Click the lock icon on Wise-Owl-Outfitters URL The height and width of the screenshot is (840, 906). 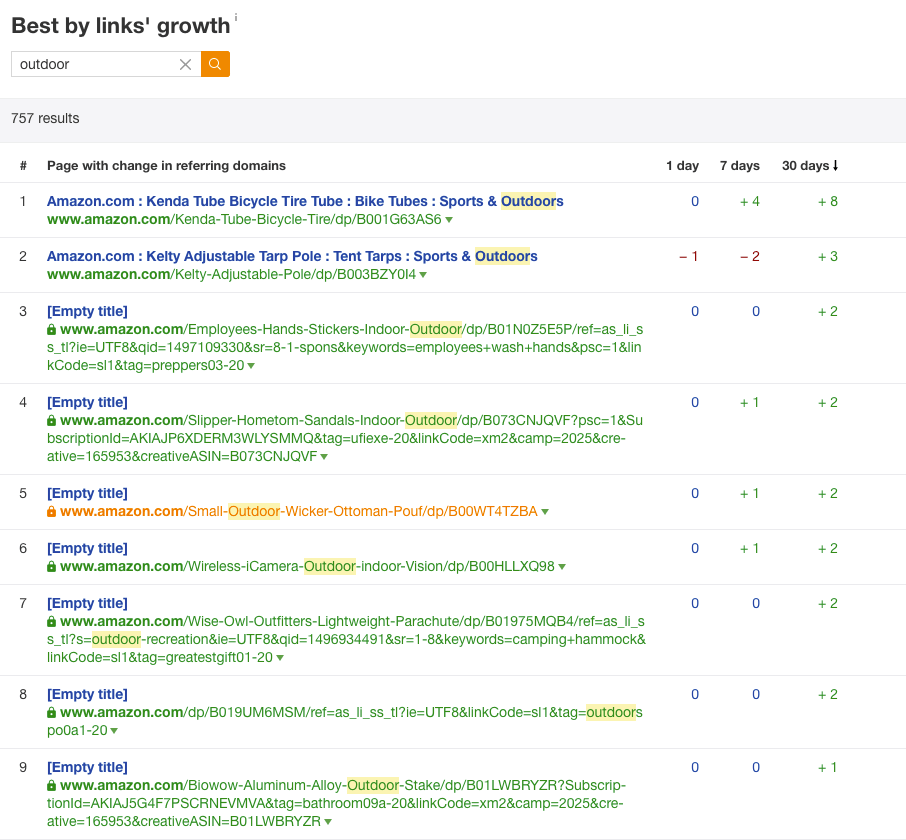51,621
